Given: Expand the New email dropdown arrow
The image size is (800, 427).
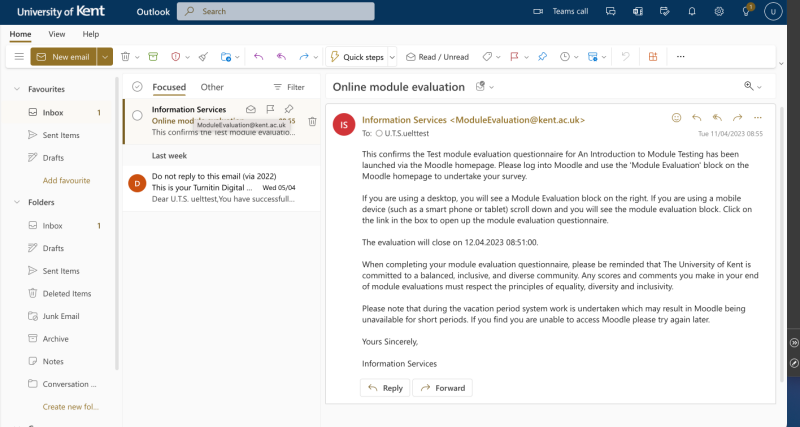Looking at the screenshot, I should click(x=105, y=57).
